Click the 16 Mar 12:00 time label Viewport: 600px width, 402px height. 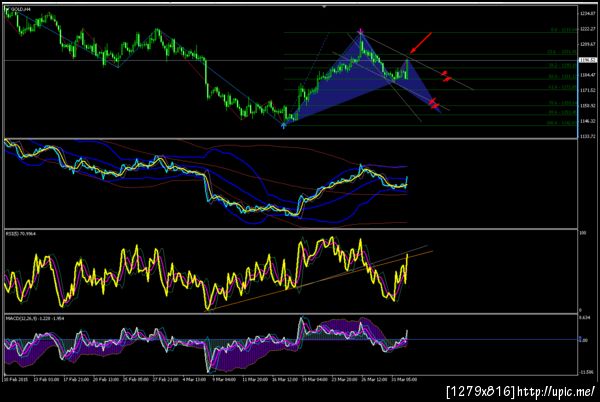click(285, 380)
